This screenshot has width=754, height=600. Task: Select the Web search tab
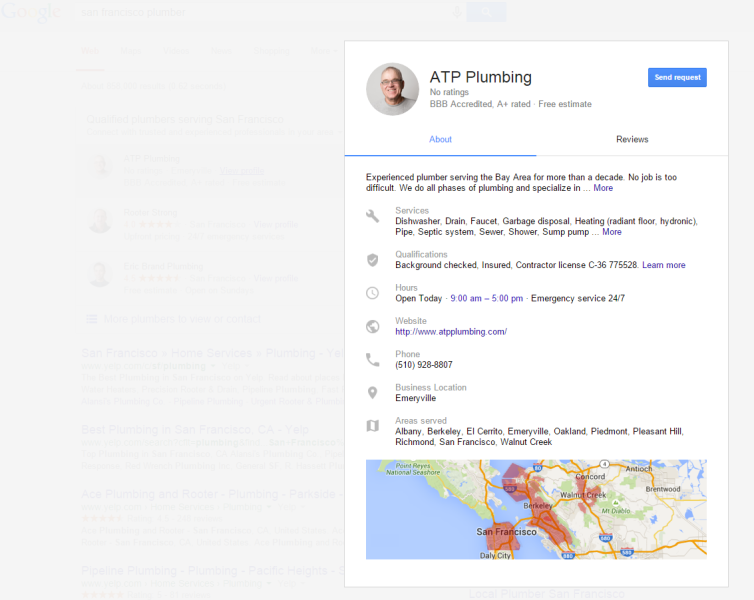coord(90,50)
